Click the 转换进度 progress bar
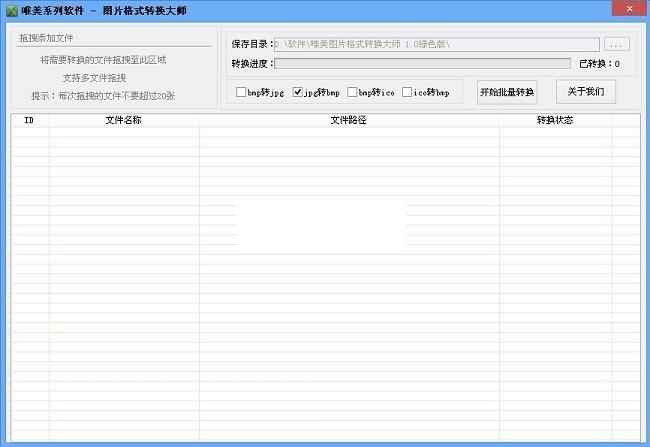The height and width of the screenshot is (447, 650). tap(422, 63)
